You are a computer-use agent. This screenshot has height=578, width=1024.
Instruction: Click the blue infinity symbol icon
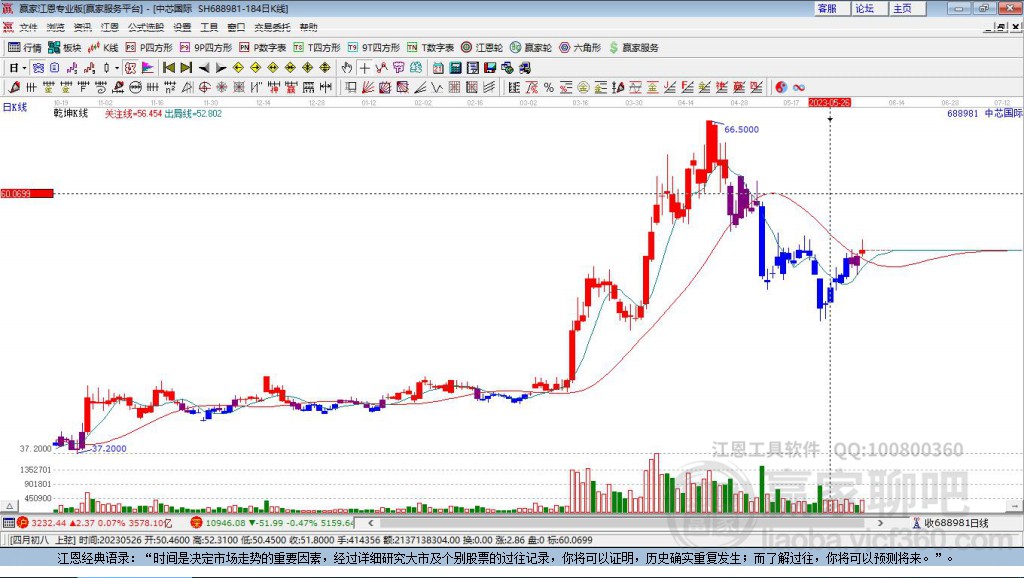pyautogui.click(x=799, y=88)
